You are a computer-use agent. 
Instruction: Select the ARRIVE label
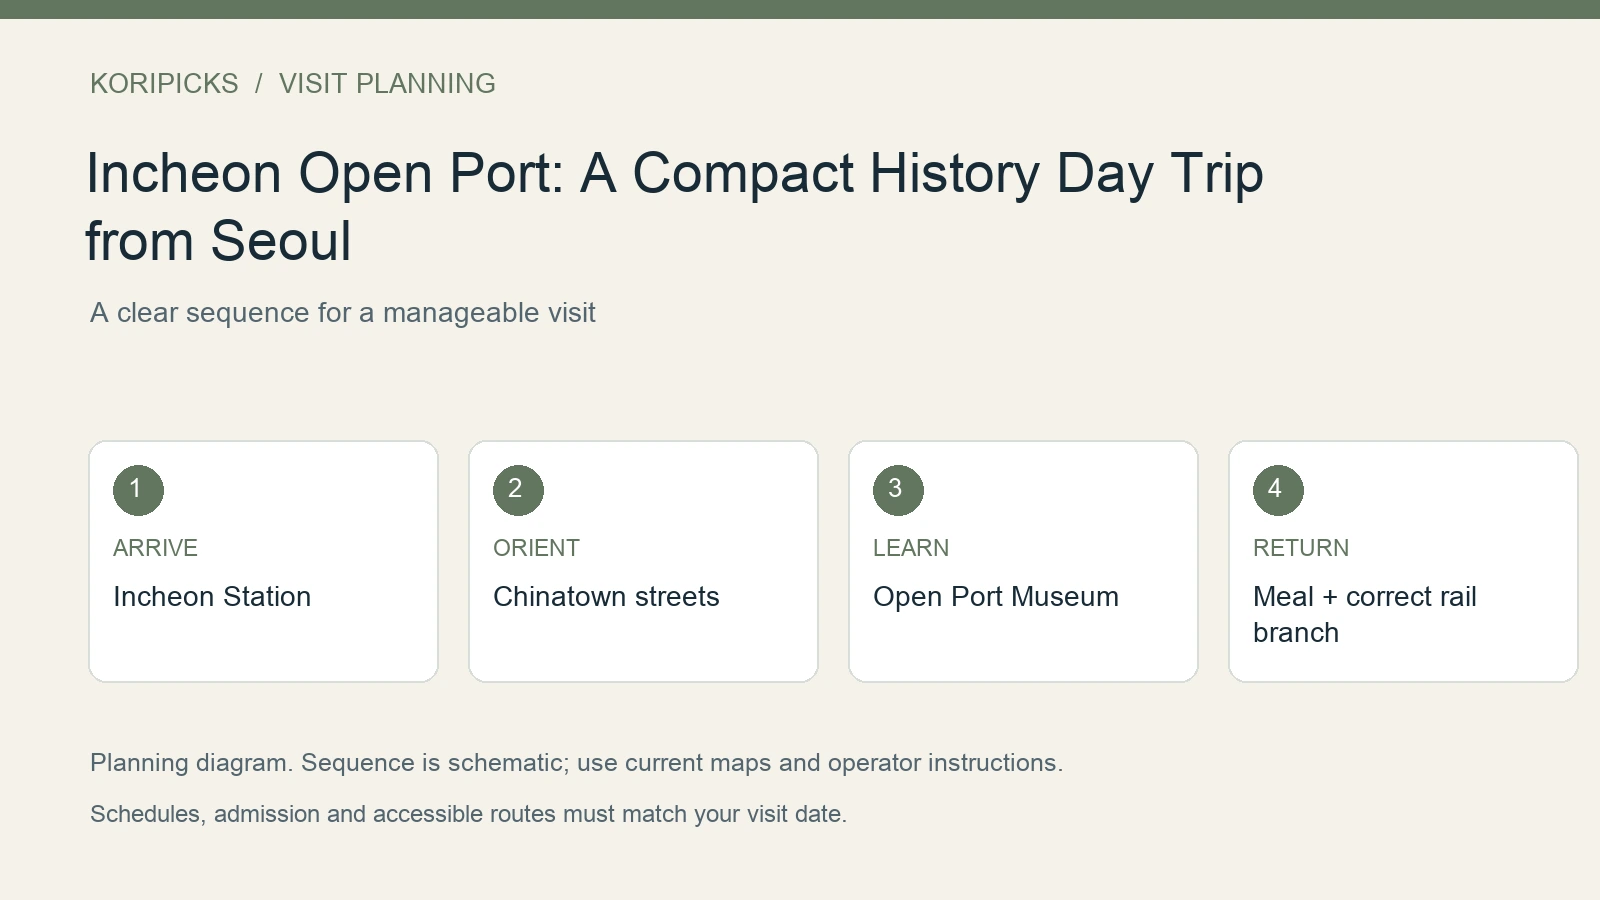[x=155, y=548]
